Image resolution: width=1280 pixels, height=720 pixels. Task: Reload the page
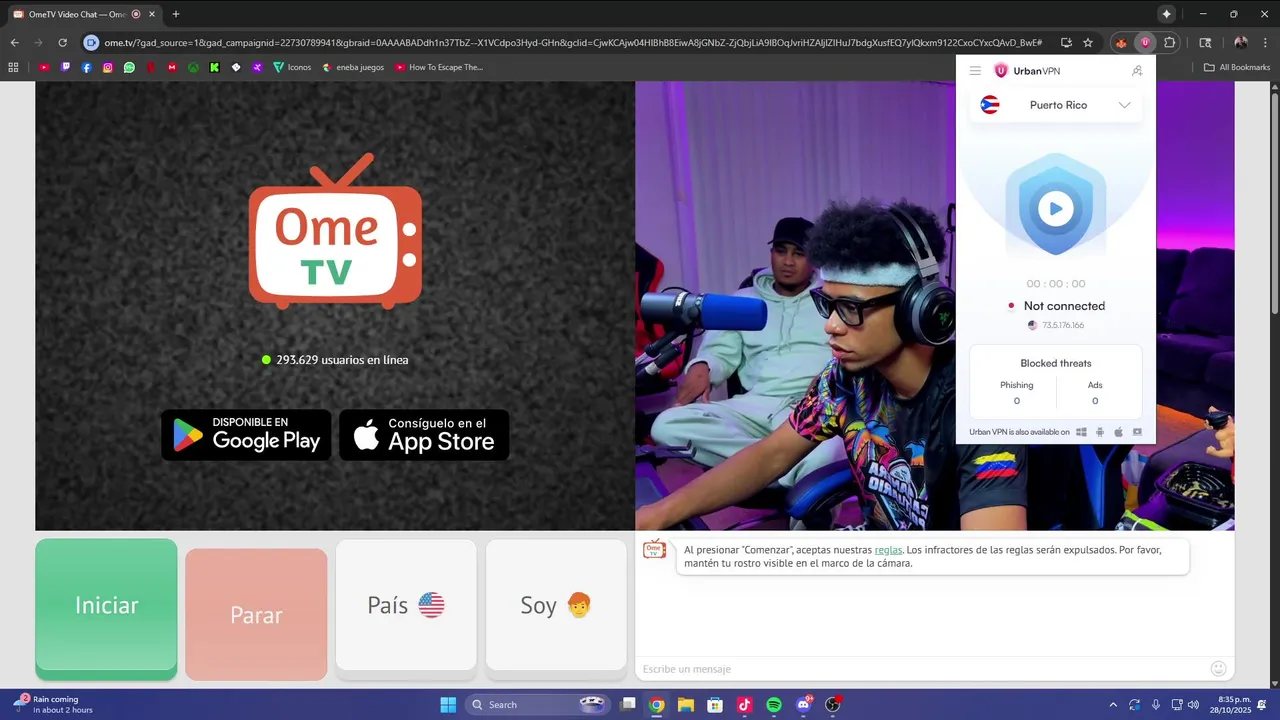[x=62, y=43]
